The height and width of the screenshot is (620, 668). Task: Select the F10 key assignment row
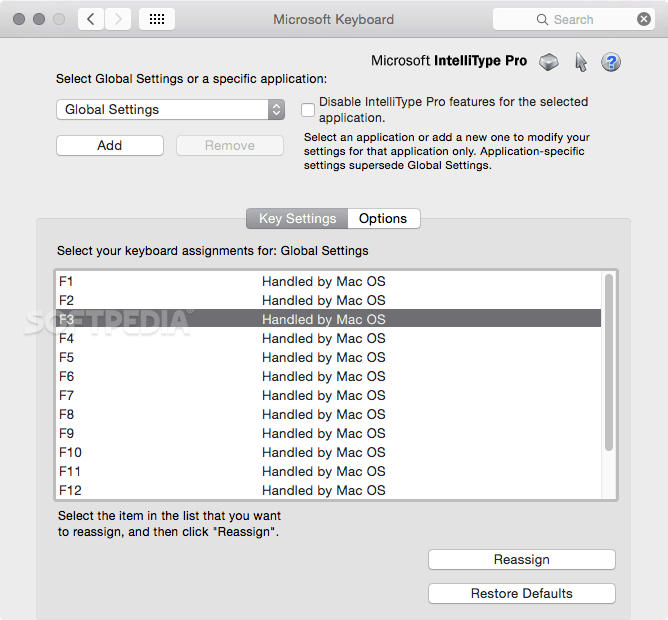coord(328,453)
